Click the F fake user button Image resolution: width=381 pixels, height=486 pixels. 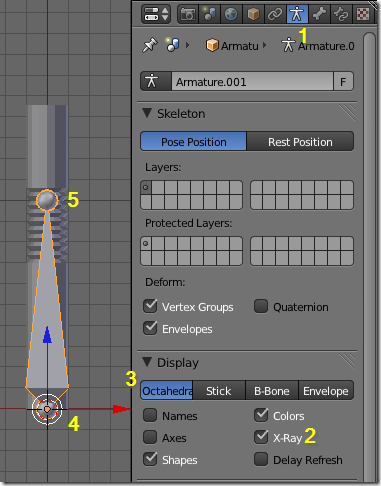point(343,81)
